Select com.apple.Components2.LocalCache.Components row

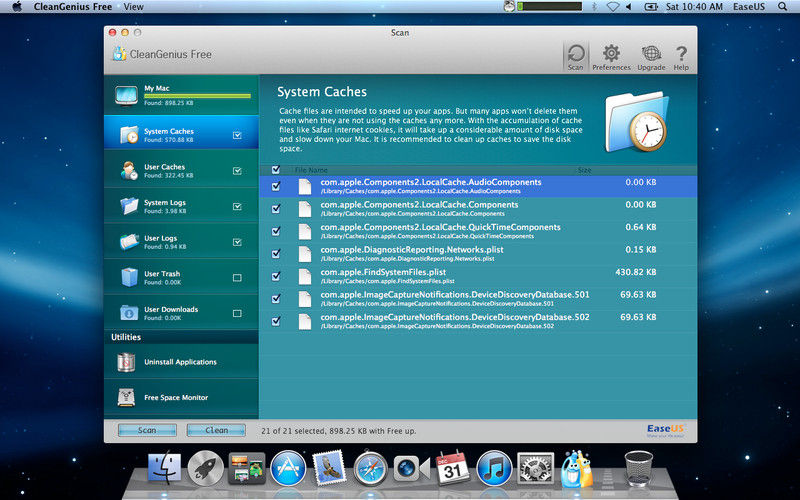(x=478, y=209)
